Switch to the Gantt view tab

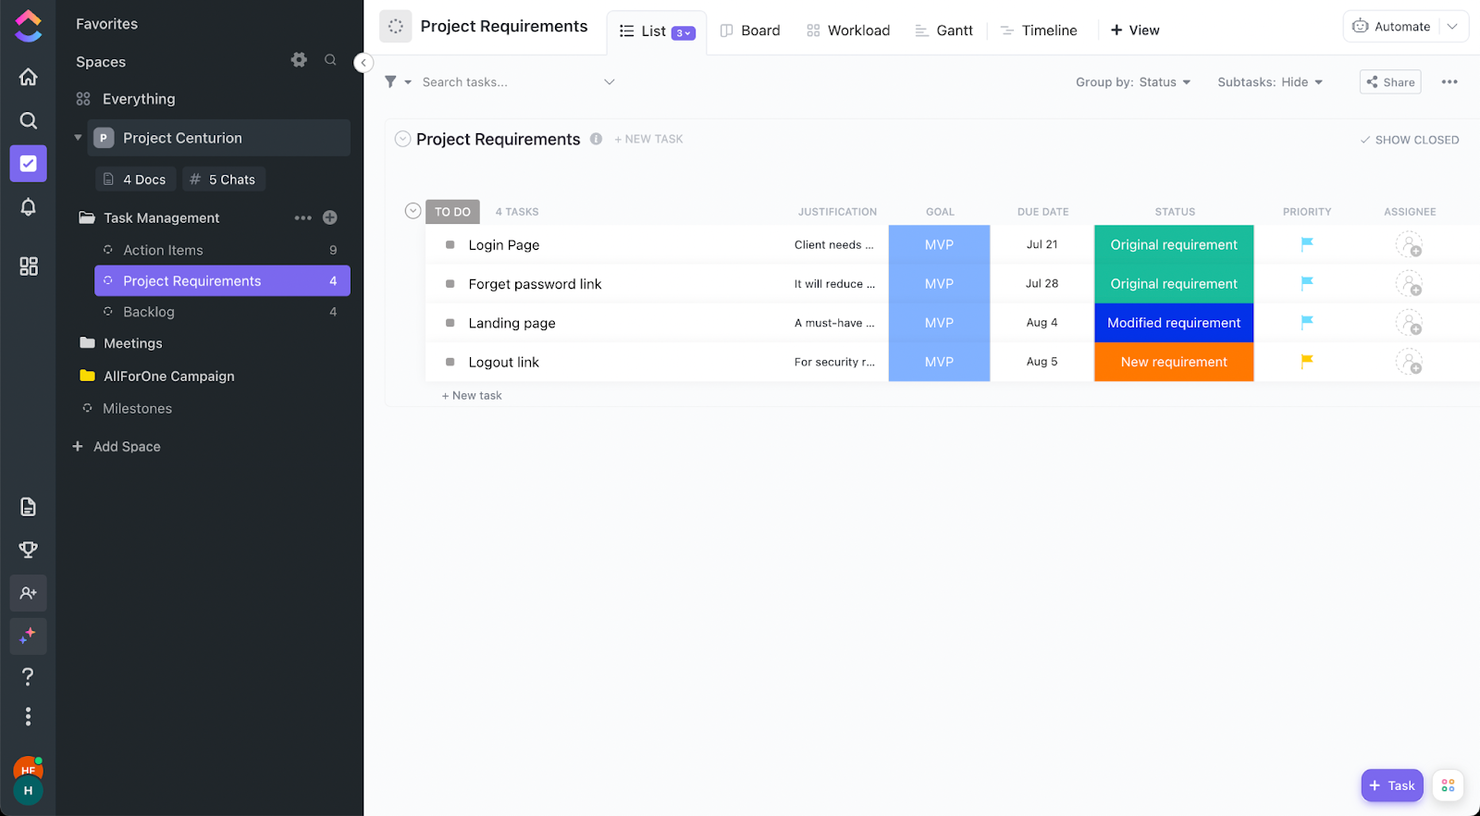[944, 30]
